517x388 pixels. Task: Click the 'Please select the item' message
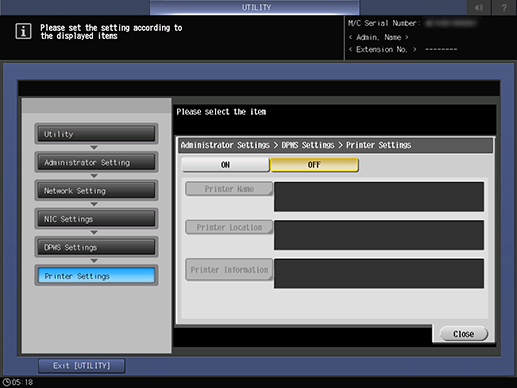[221, 112]
